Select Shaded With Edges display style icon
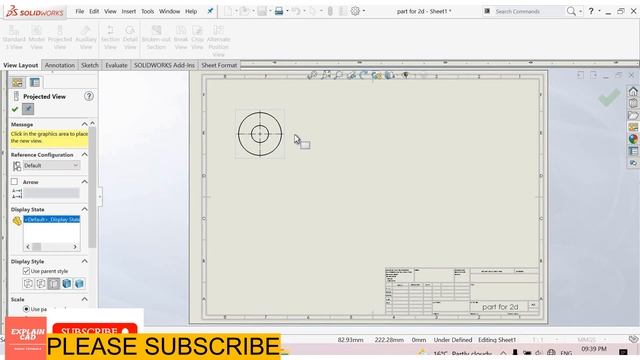Image resolution: width=640 pixels, height=360 pixels. click(x=67, y=283)
